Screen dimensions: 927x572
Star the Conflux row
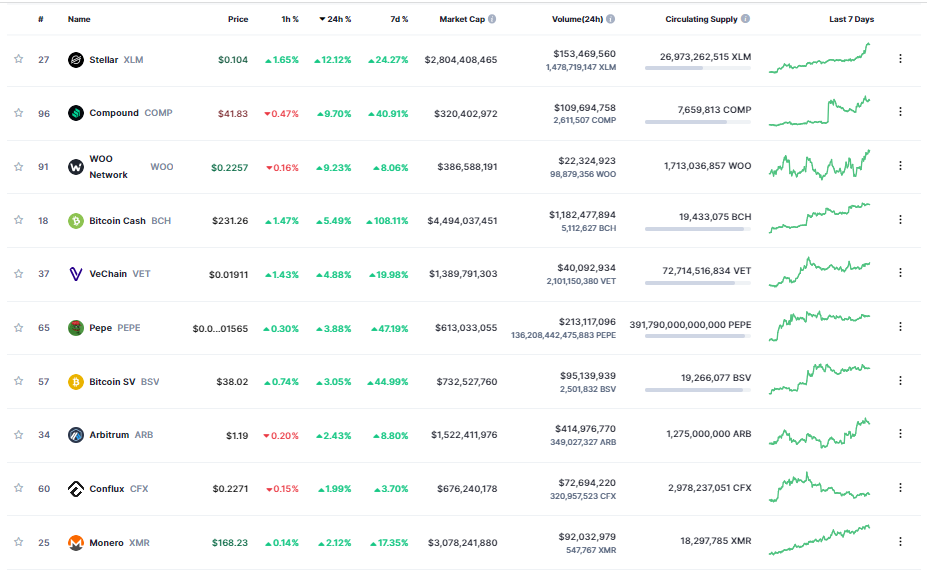[x=19, y=488]
